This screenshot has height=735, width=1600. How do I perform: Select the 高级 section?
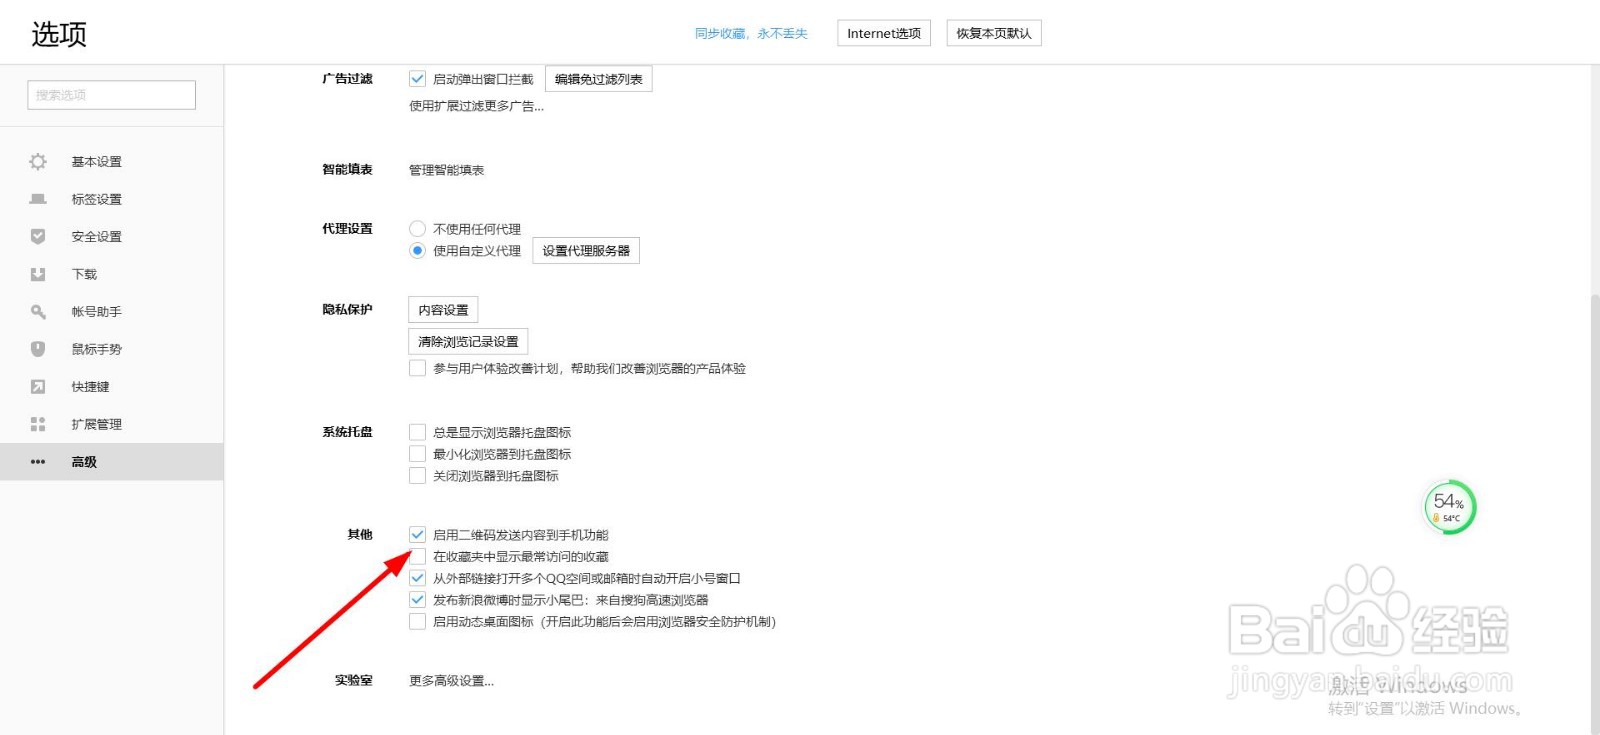tap(111, 462)
